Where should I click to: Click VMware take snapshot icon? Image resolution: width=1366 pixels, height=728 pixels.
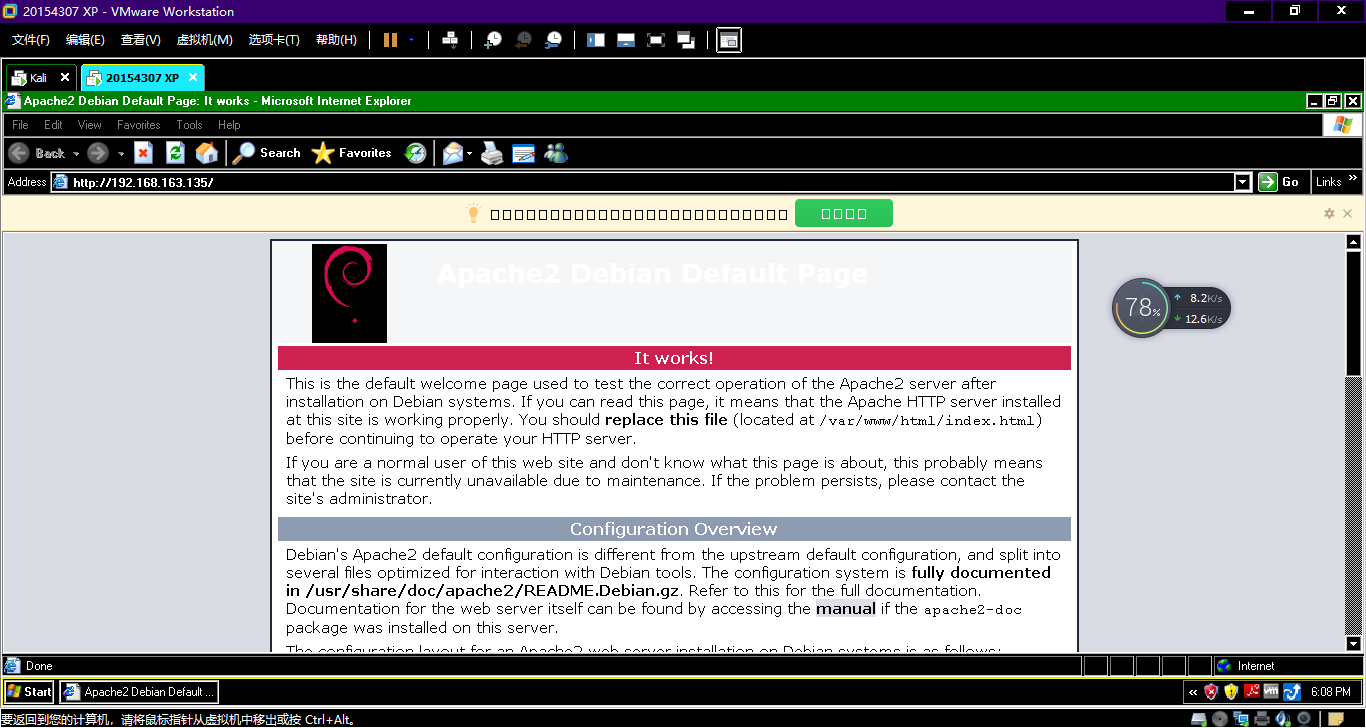[x=493, y=40]
